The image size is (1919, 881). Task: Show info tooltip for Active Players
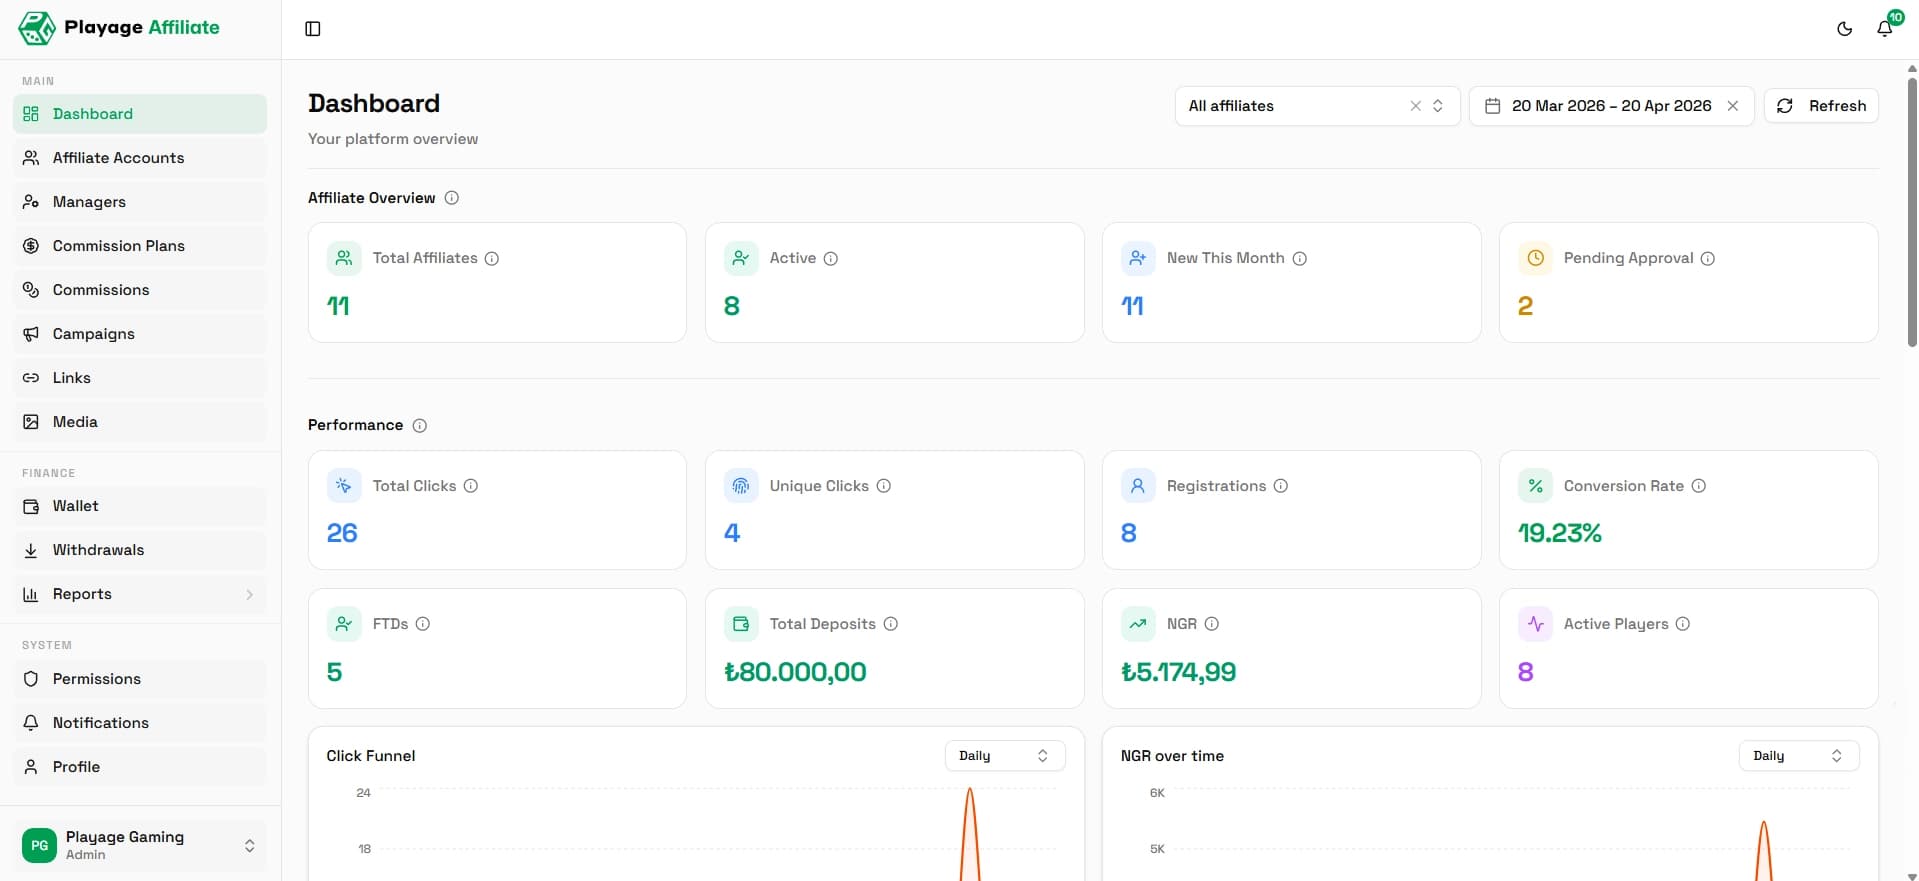(x=1683, y=624)
